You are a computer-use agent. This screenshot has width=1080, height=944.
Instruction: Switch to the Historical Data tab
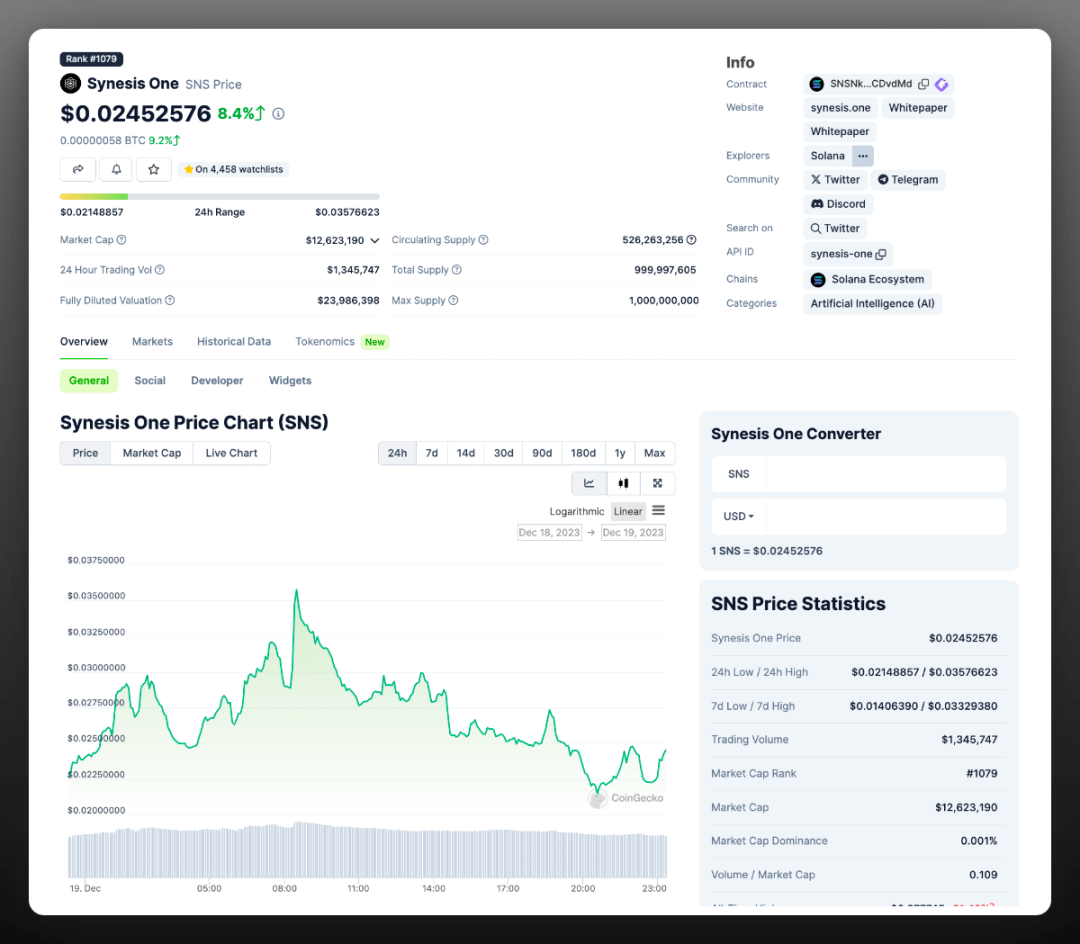pos(234,342)
